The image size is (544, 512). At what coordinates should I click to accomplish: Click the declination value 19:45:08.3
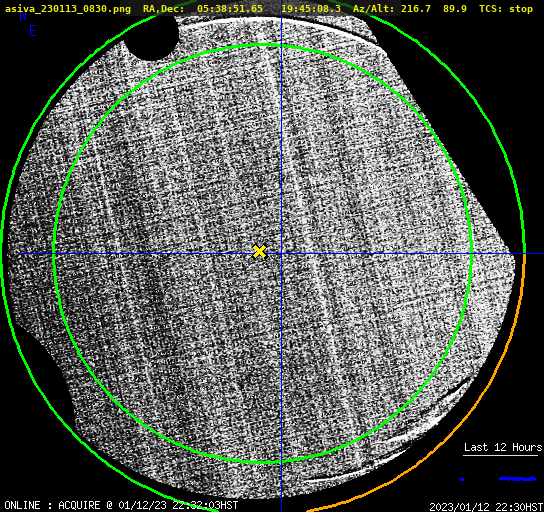pos(311,9)
